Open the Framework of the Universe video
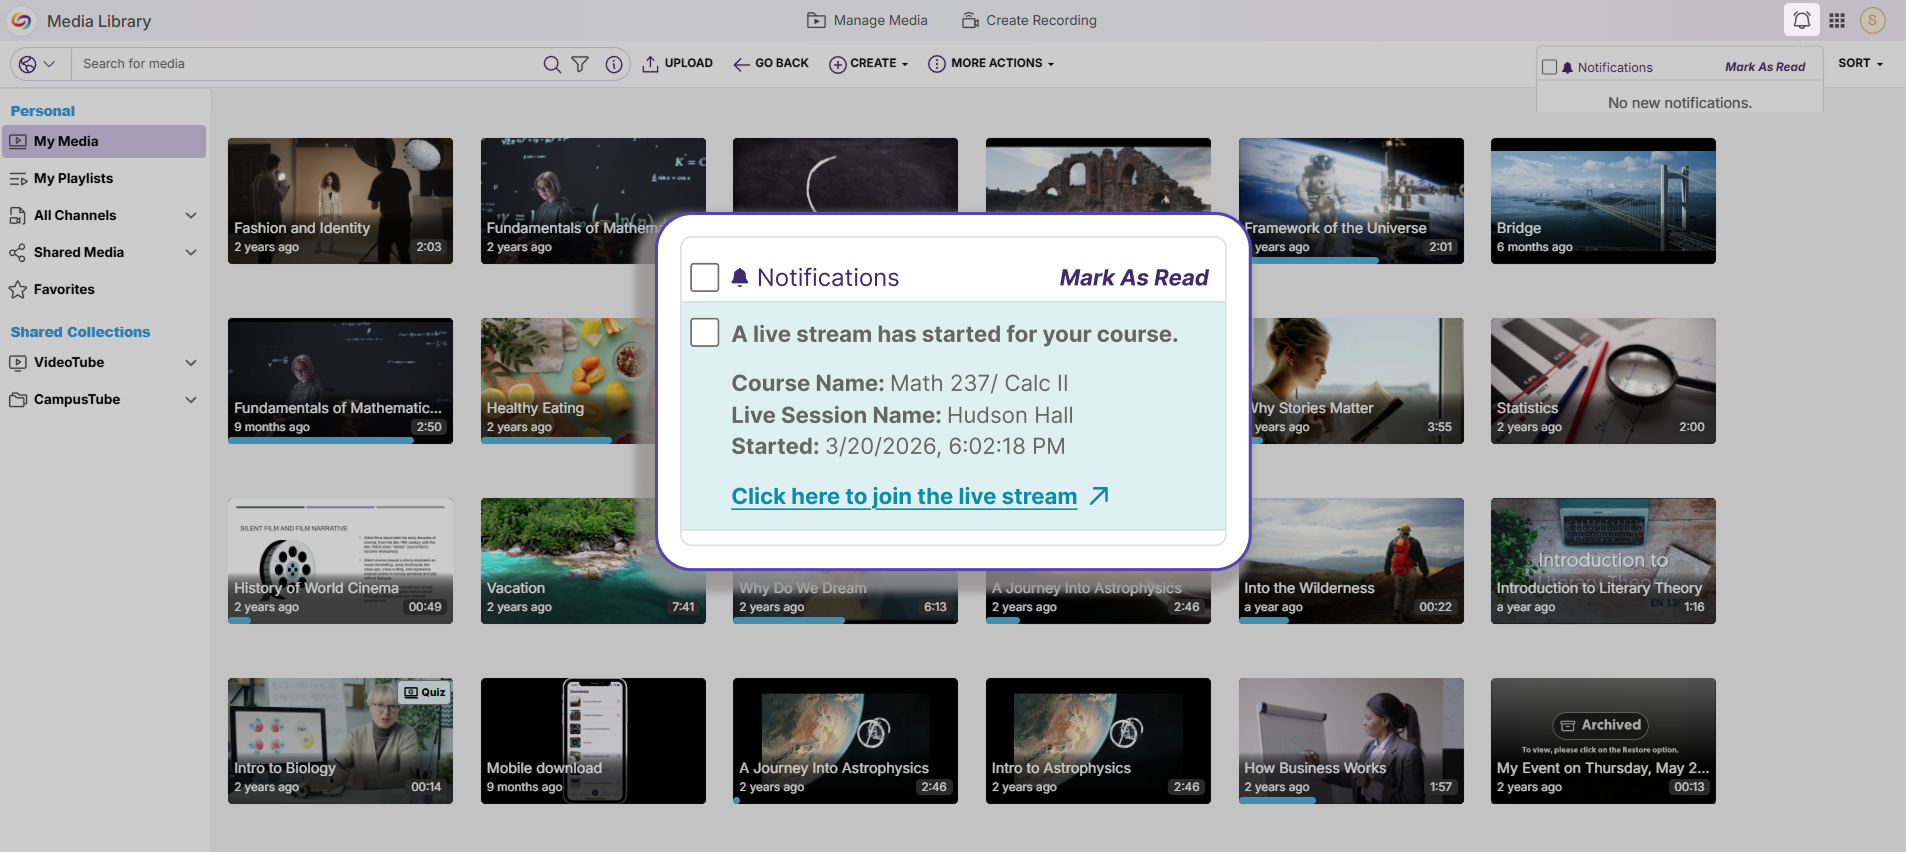The height and width of the screenshot is (852, 1906). 1350,200
